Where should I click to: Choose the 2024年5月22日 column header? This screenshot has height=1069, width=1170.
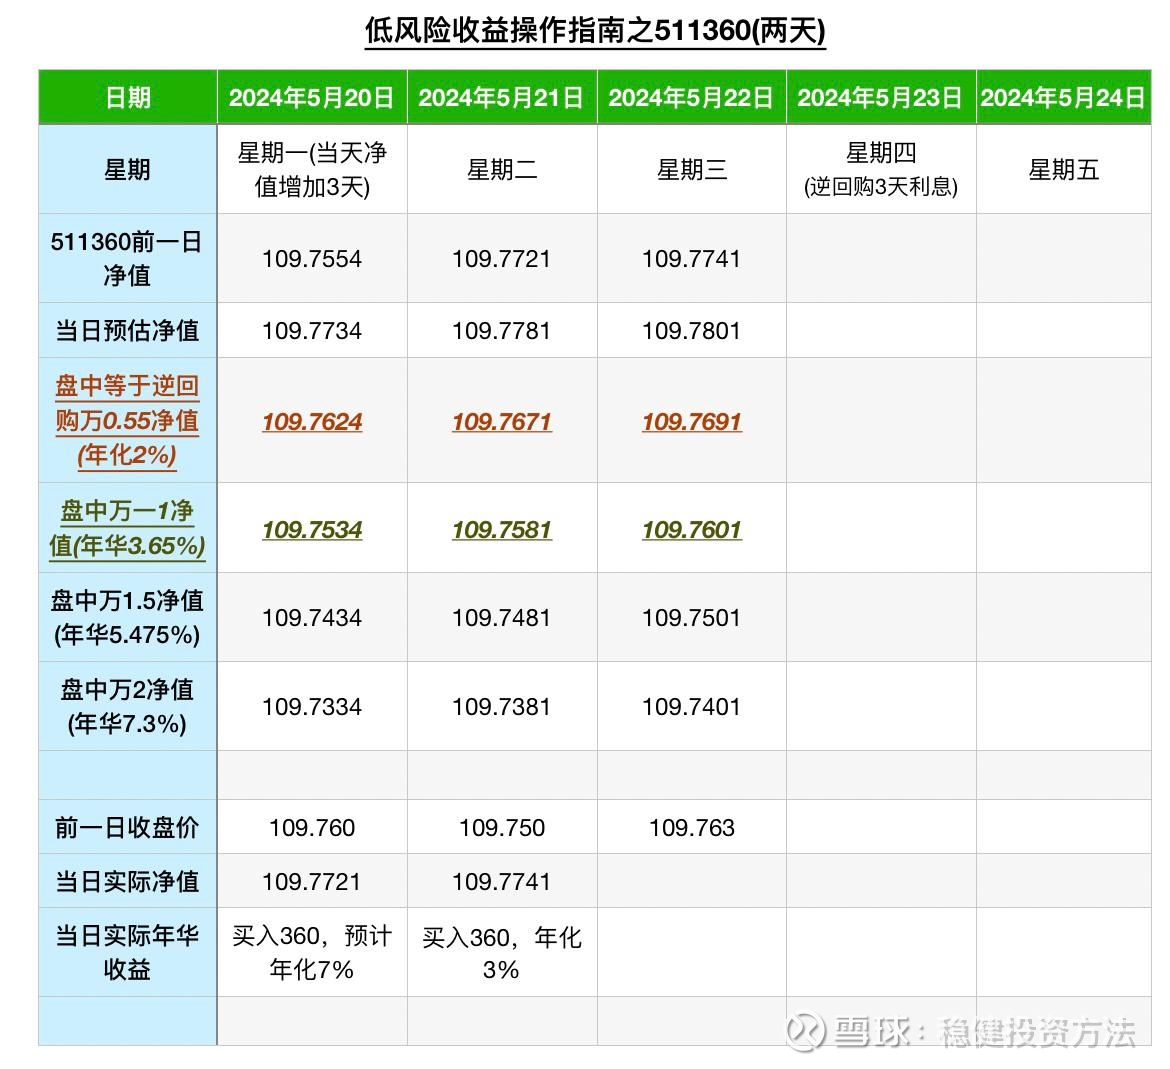point(691,97)
